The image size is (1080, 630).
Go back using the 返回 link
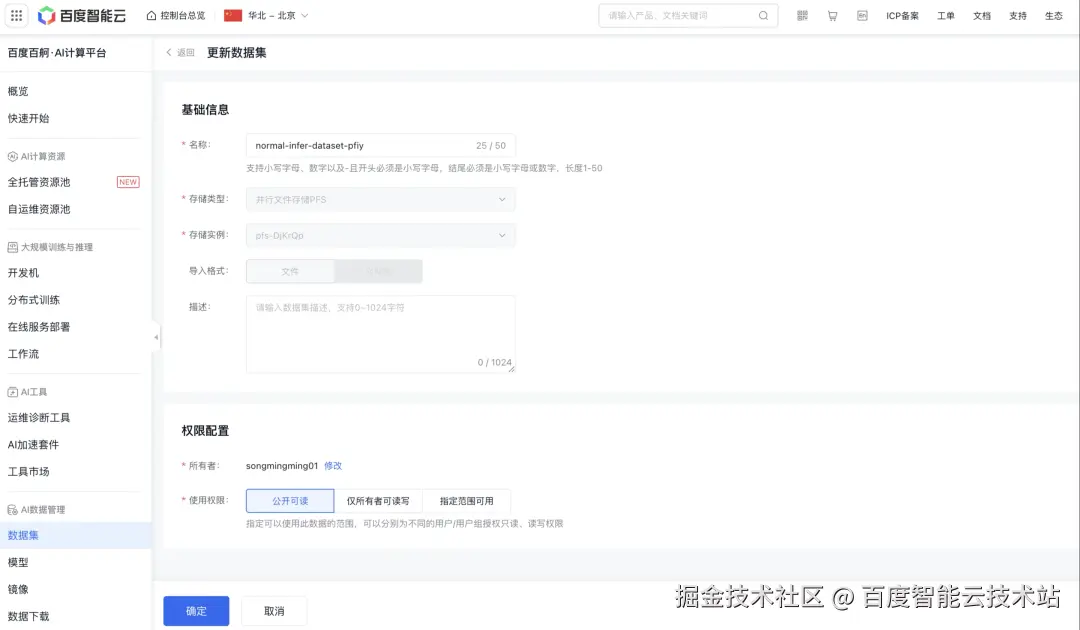(180, 52)
